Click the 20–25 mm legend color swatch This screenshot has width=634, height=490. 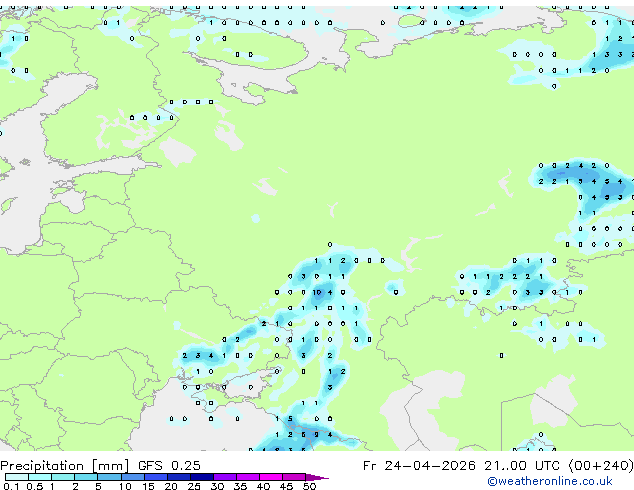pyautogui.click(x=179, y=477)
